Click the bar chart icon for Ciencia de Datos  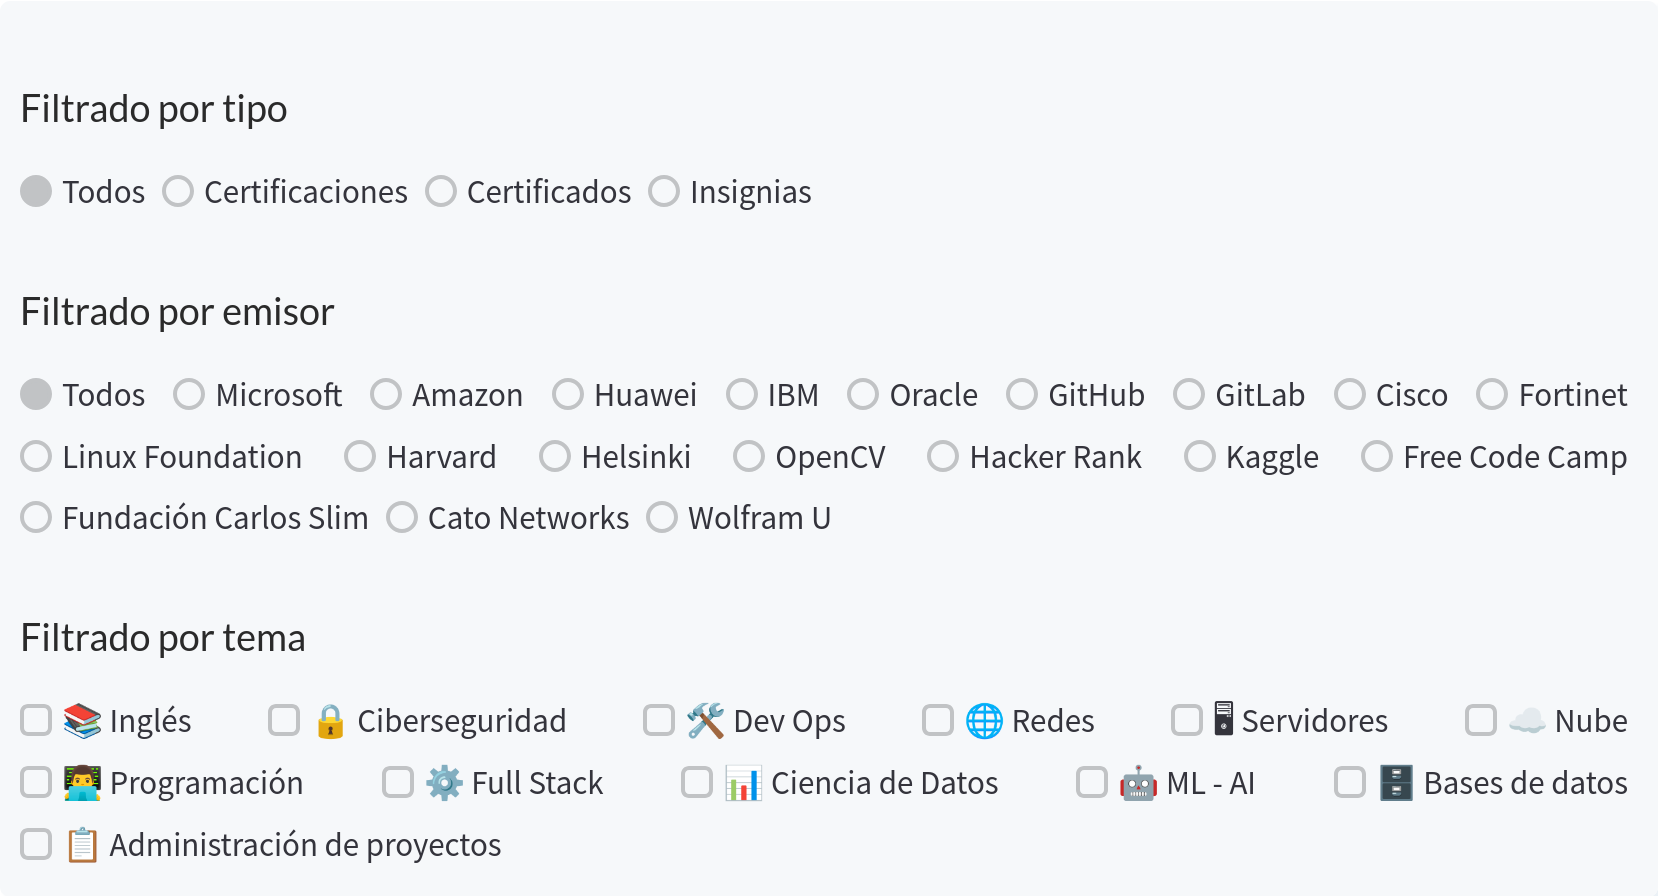point(743,783)
